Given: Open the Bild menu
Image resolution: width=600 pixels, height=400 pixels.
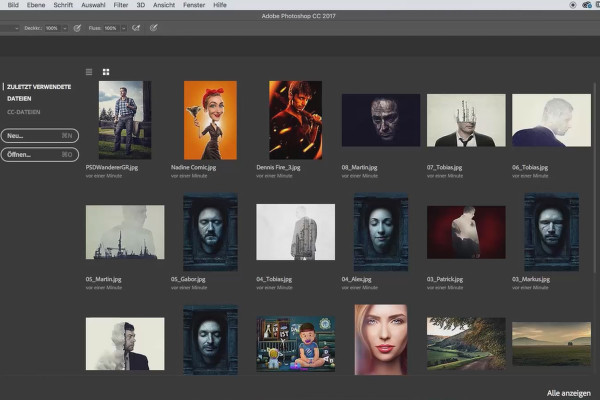Looking at the screenshot, I should pos(13,5).
